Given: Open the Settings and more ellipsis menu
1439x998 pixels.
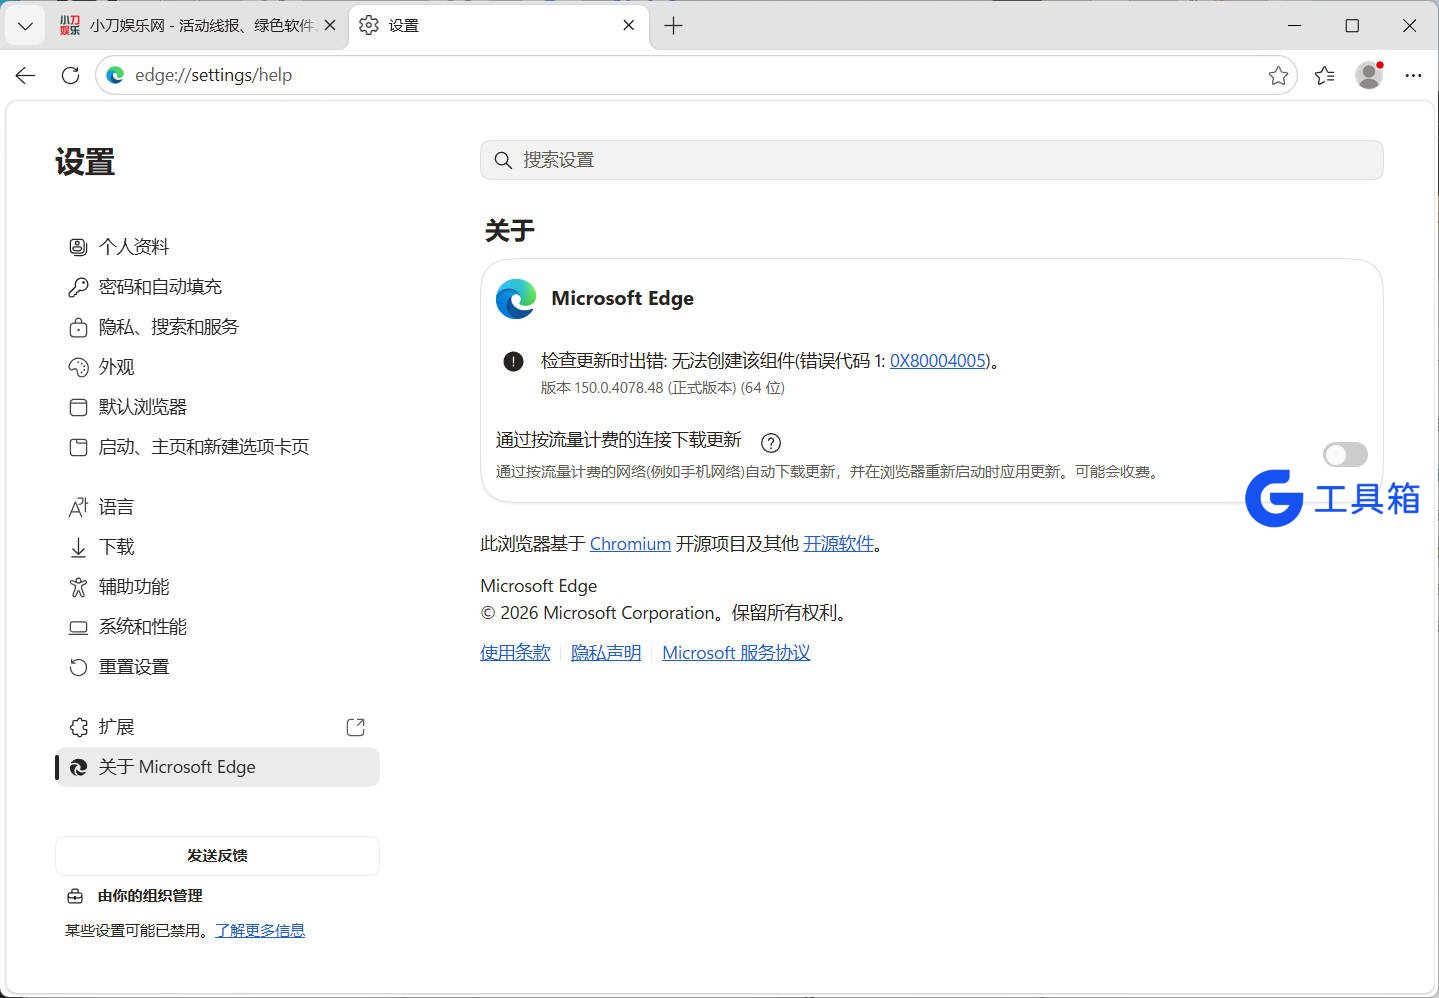Looking at the screenshot, I should (1413, 75).
